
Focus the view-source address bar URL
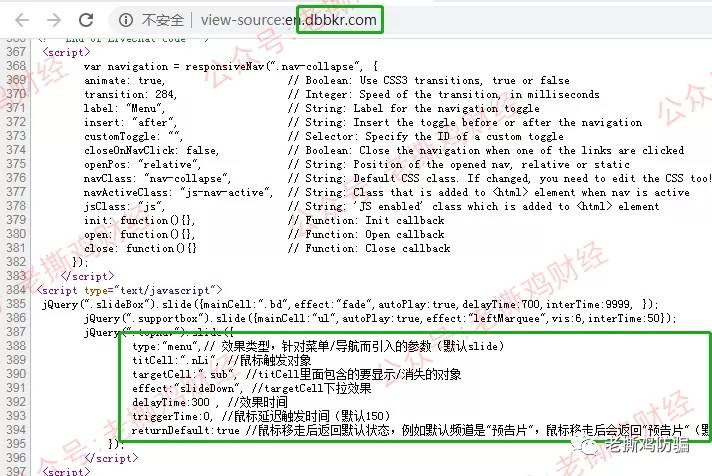289,20
